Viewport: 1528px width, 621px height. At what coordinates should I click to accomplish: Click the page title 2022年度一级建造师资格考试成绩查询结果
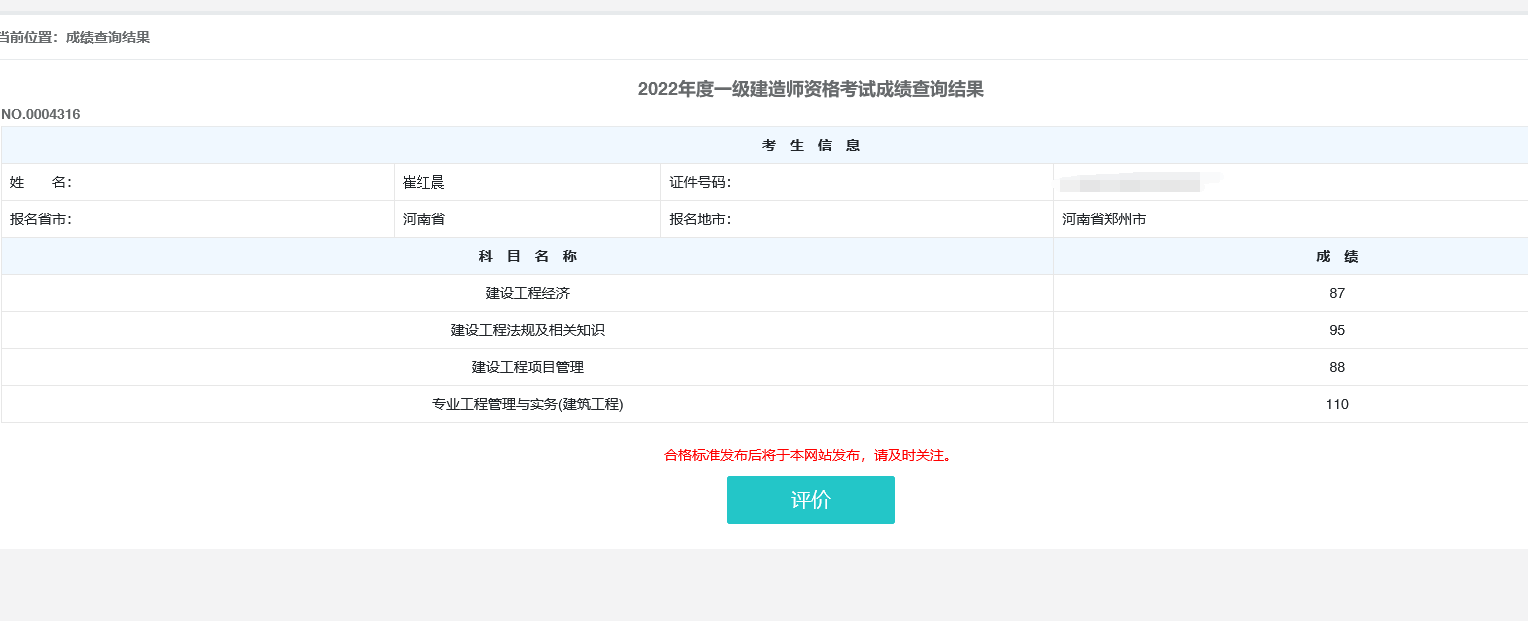[810, 90]
